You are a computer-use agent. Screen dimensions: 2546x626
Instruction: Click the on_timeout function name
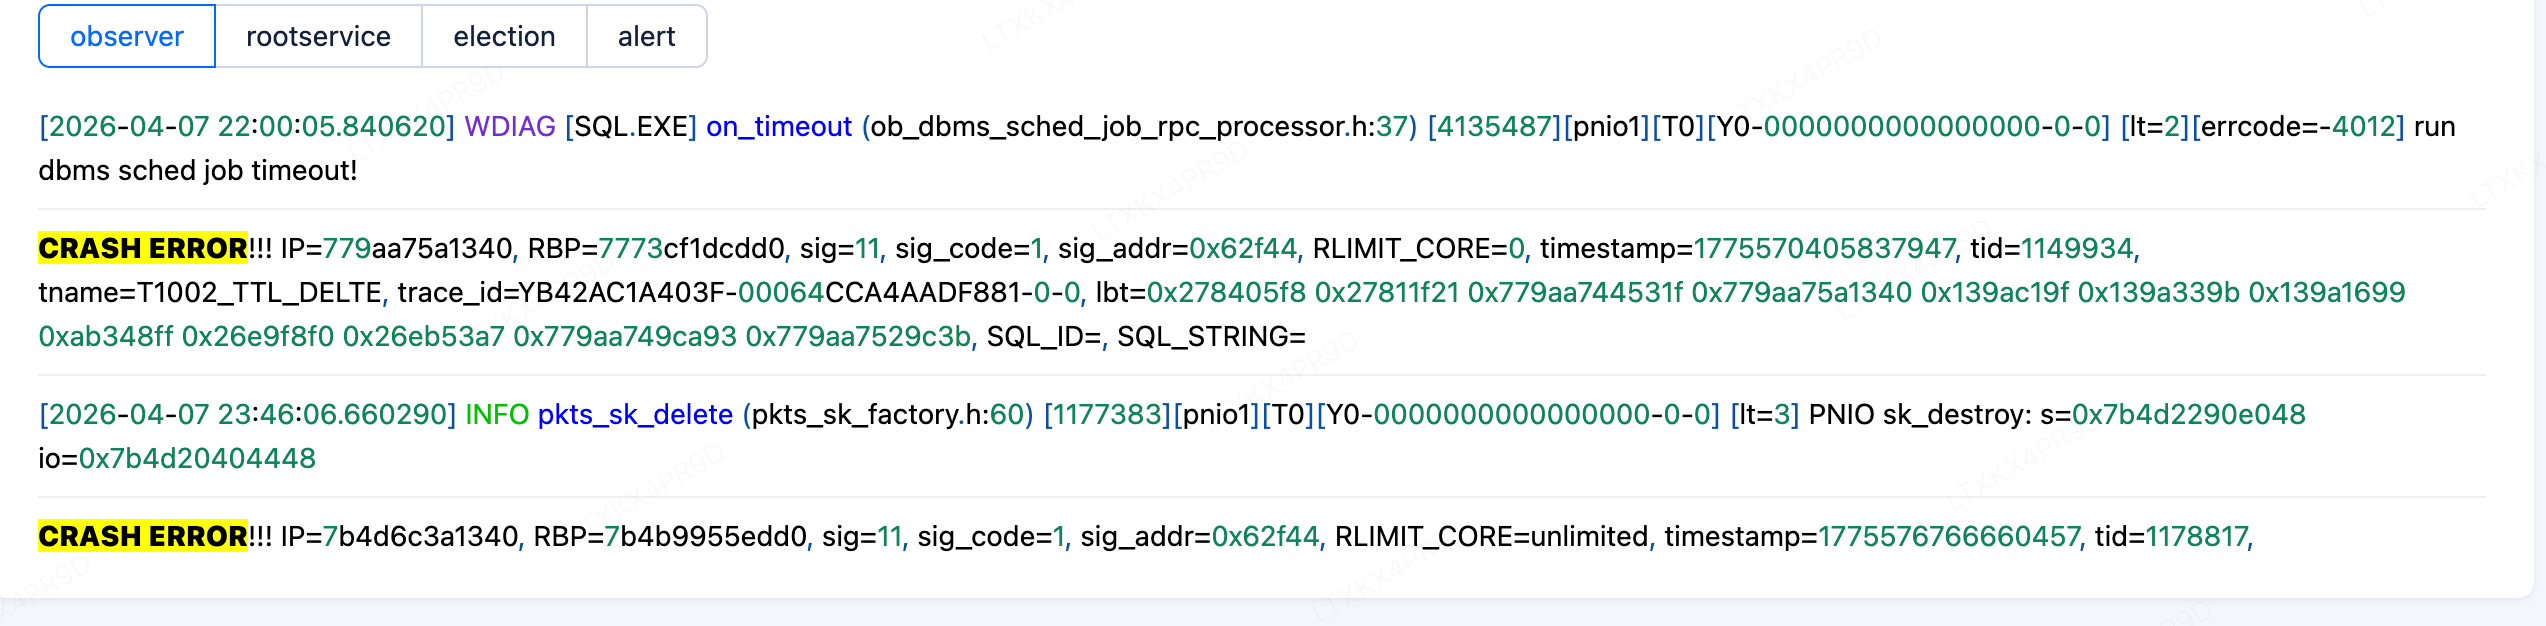779,127
